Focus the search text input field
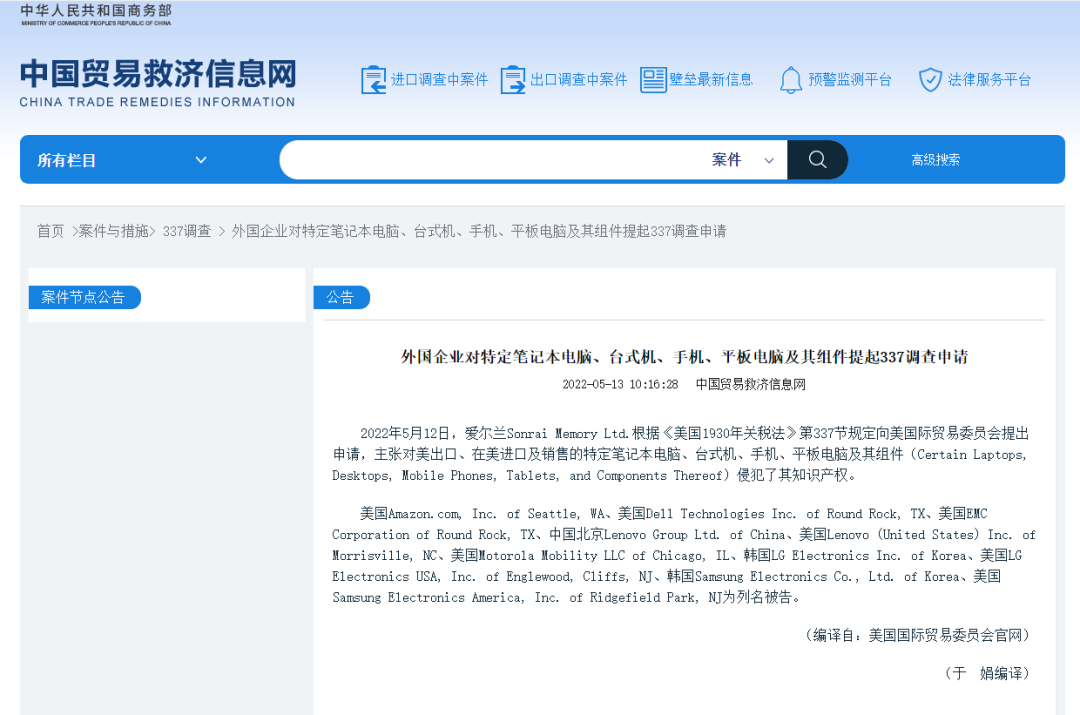This screenshot has width=1080, height=715. click(x=492, y=160)
